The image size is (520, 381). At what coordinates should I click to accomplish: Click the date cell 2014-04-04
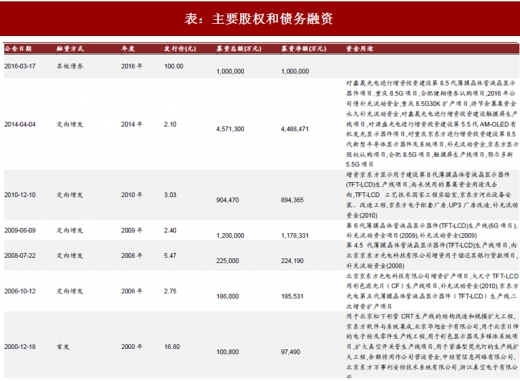click(x=20, y=124)
